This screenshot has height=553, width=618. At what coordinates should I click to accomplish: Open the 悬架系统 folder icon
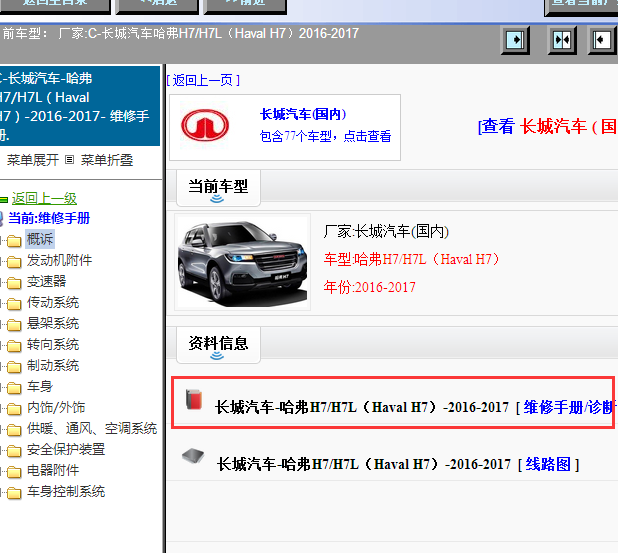14,324
